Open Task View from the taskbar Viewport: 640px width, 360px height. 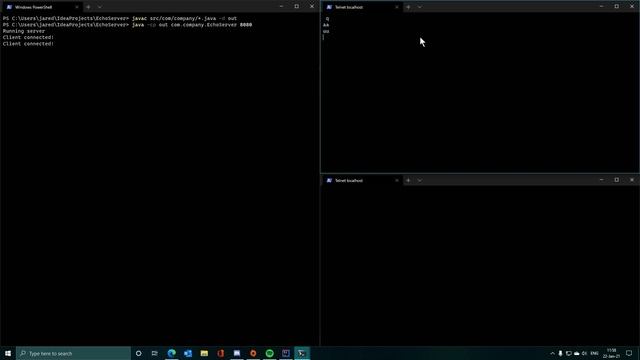(x=154, y=353)
